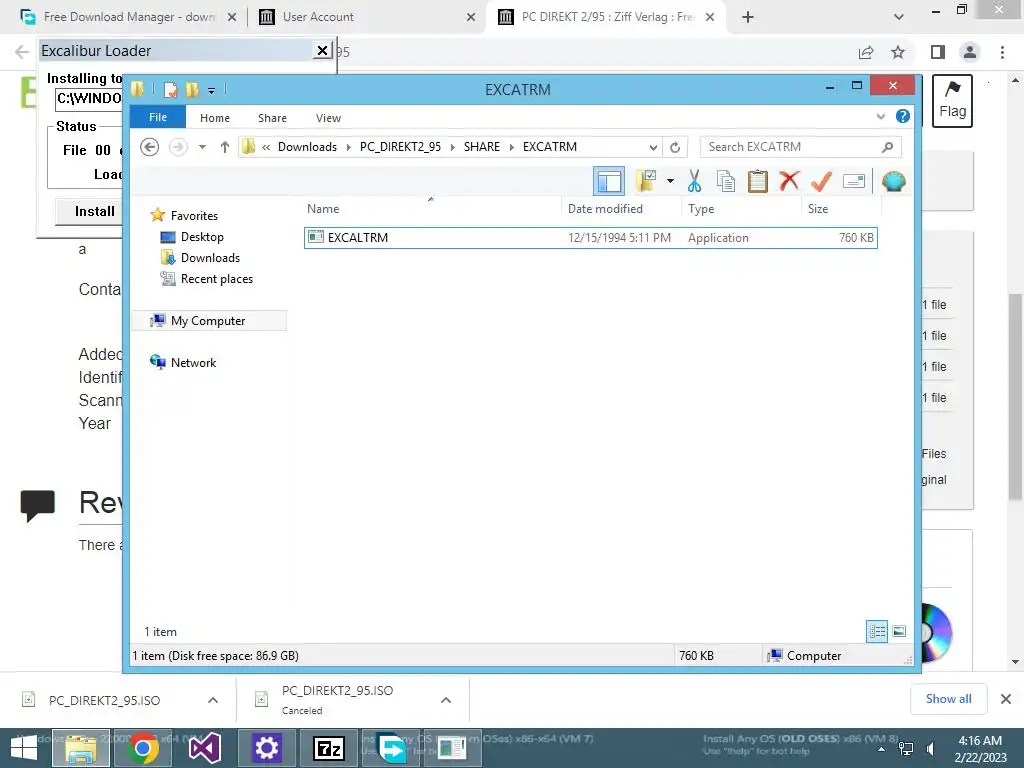Click Downloads in the address breadcrumb
This screenshot has height=768, width=1024.
click(308, 147)
